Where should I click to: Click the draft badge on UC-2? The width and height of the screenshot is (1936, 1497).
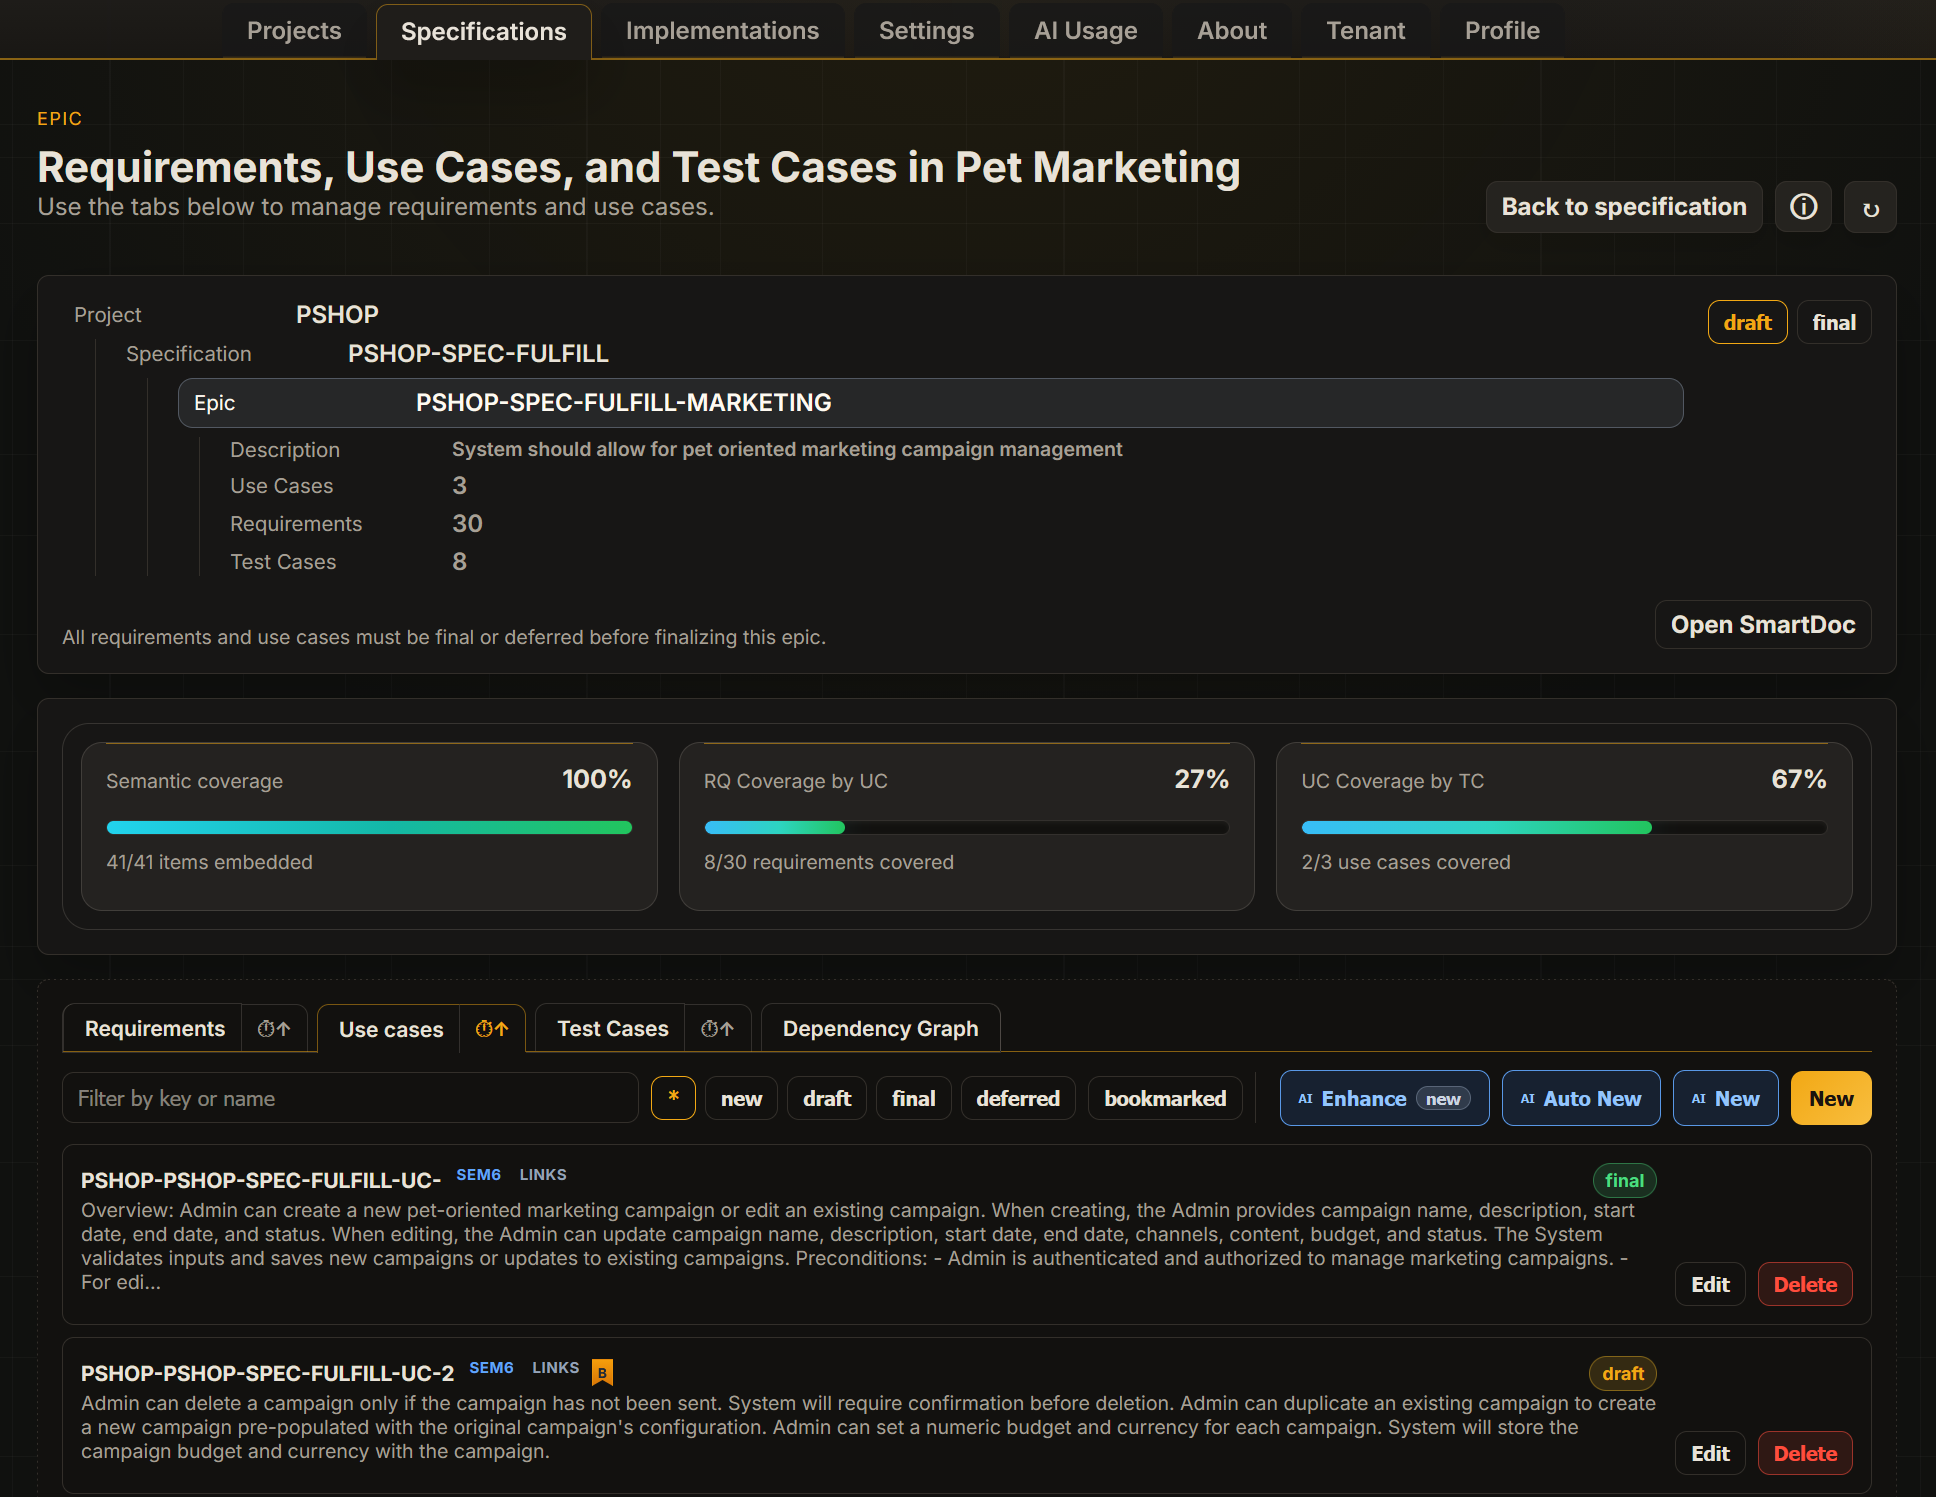click(1623, 1374)
